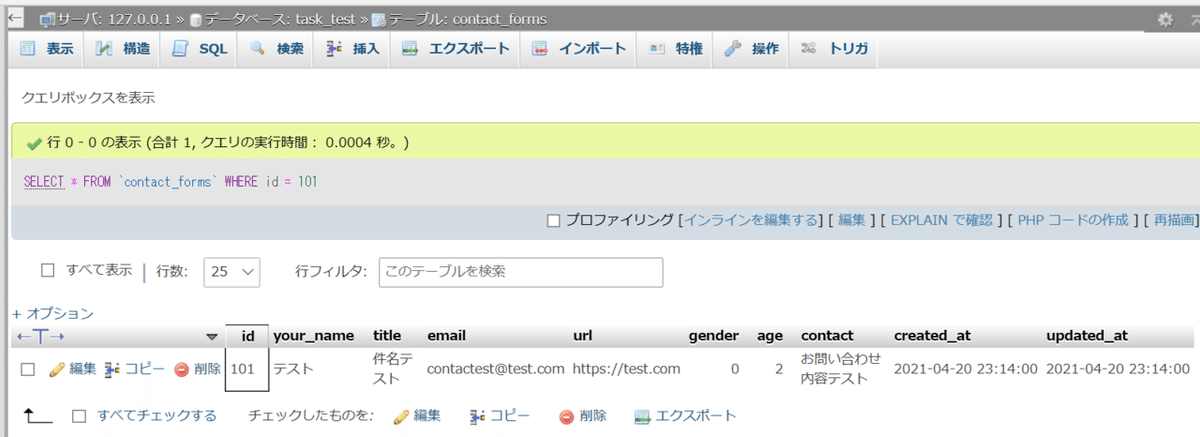Sort by url column header
This screenshot has height=437, width=1200.
click(582, 335)
